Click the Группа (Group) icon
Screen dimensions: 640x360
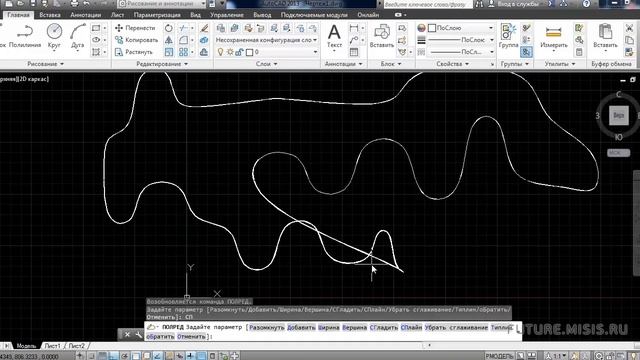click(x=509, y=36)
